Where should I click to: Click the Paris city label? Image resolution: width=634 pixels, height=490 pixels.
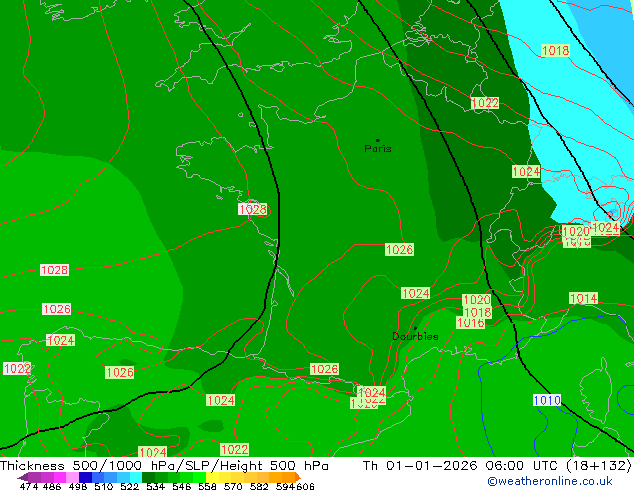coord(378,149)
